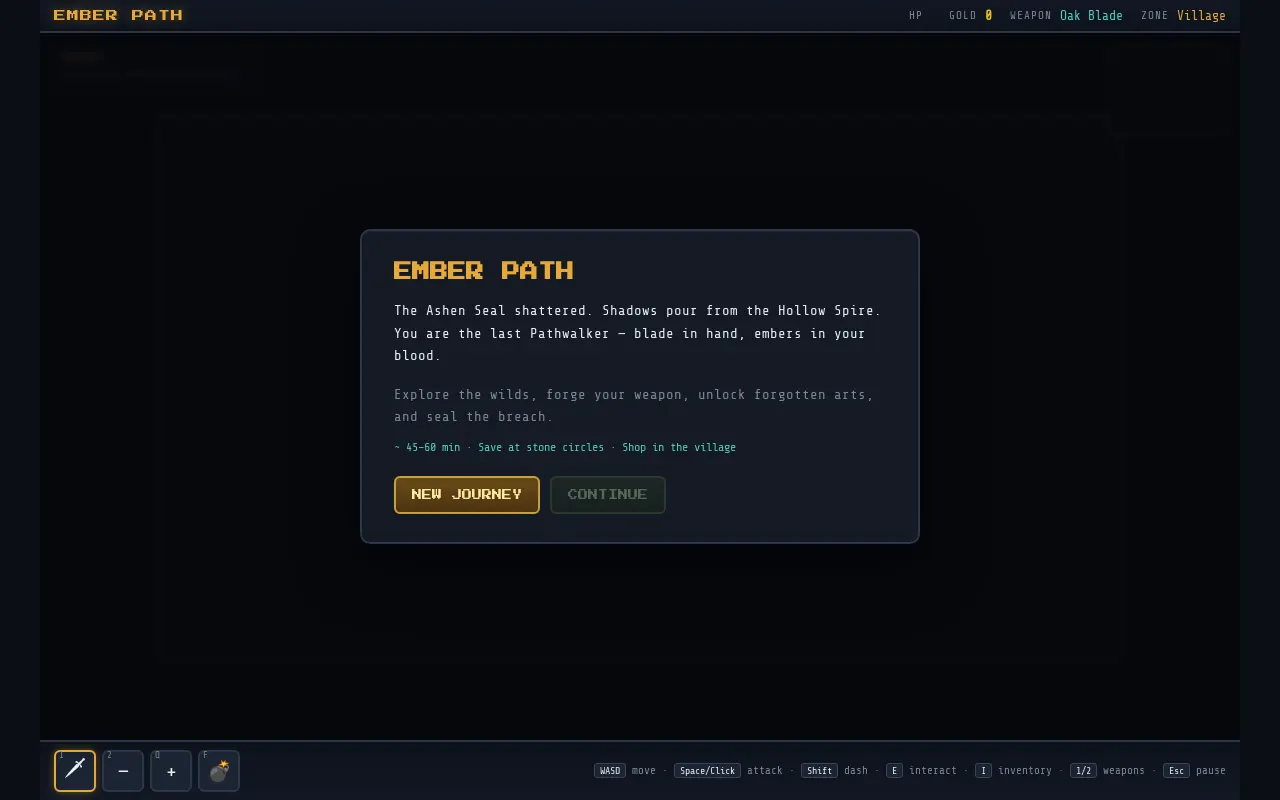Start a New Journey
This screenshot has width=1280, height=800.
(467, 495)
